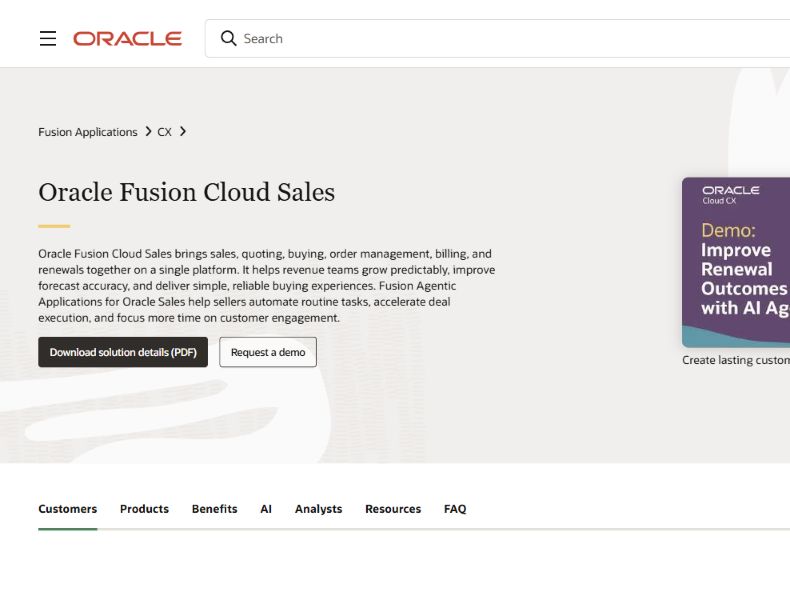Open CX breadcrumb link
Image resolution: width=790 pixels, height=600 pixels.
(x=164, y=132)
